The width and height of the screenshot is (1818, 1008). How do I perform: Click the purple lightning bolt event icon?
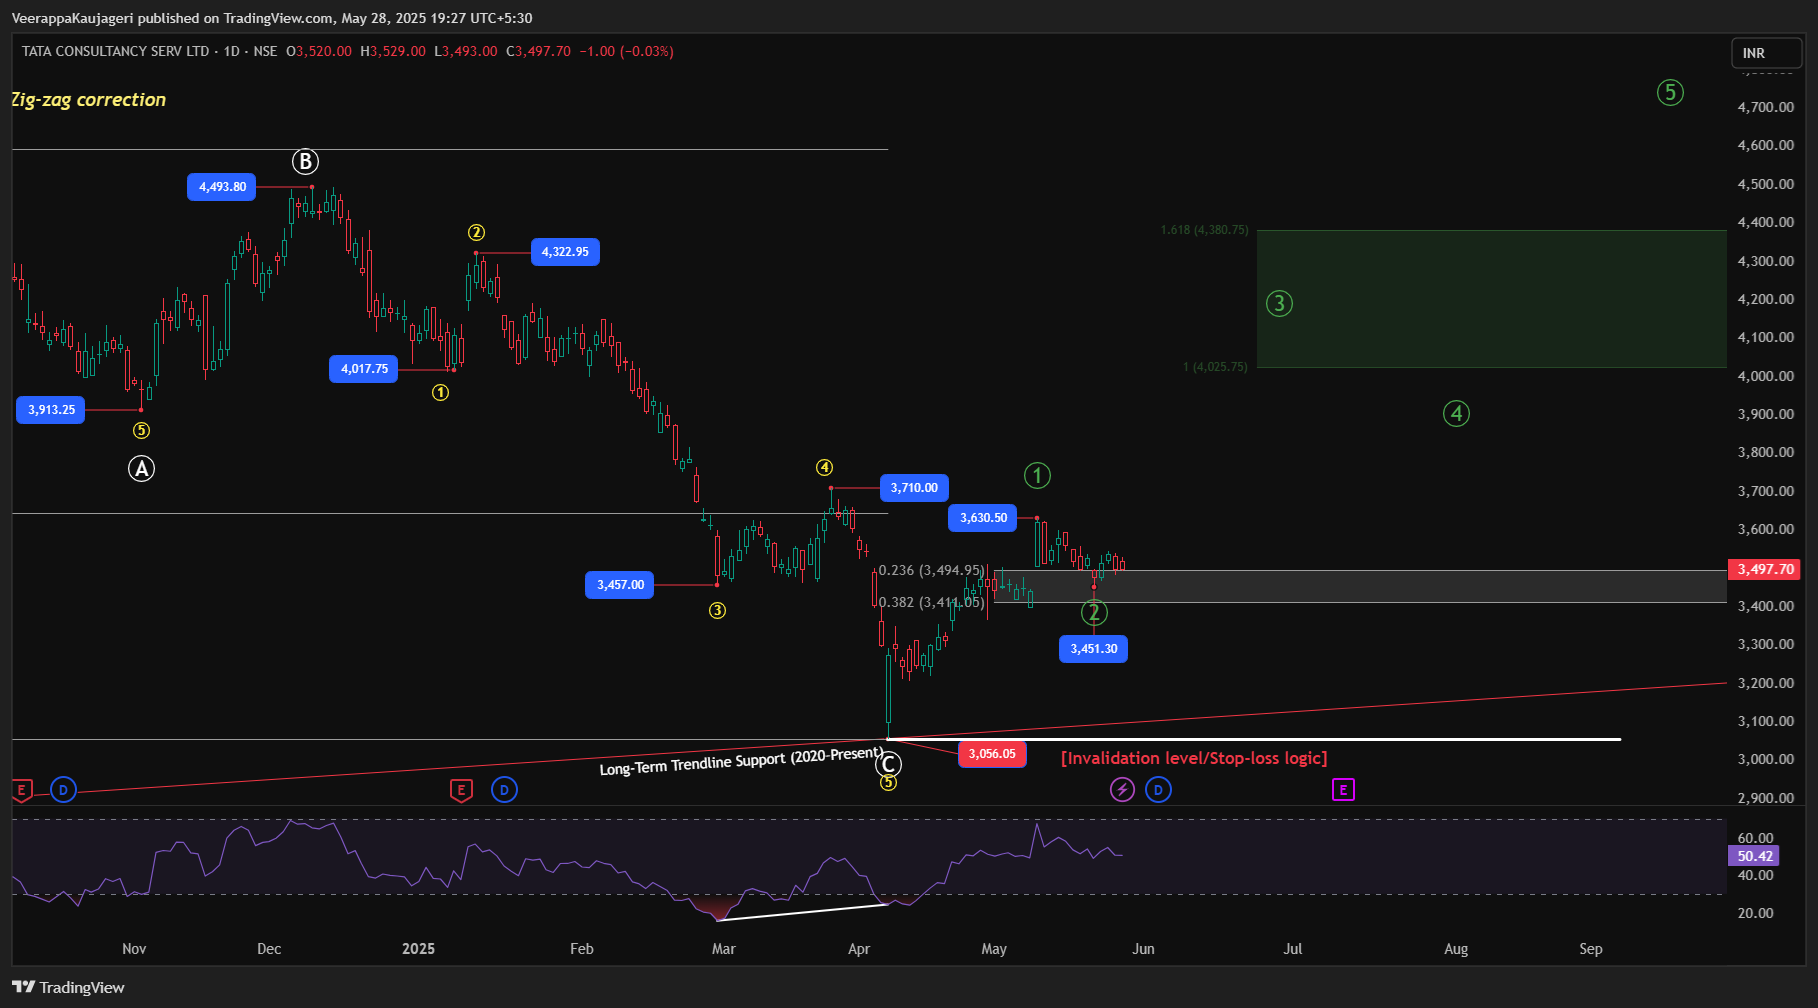pos(1122,790)
